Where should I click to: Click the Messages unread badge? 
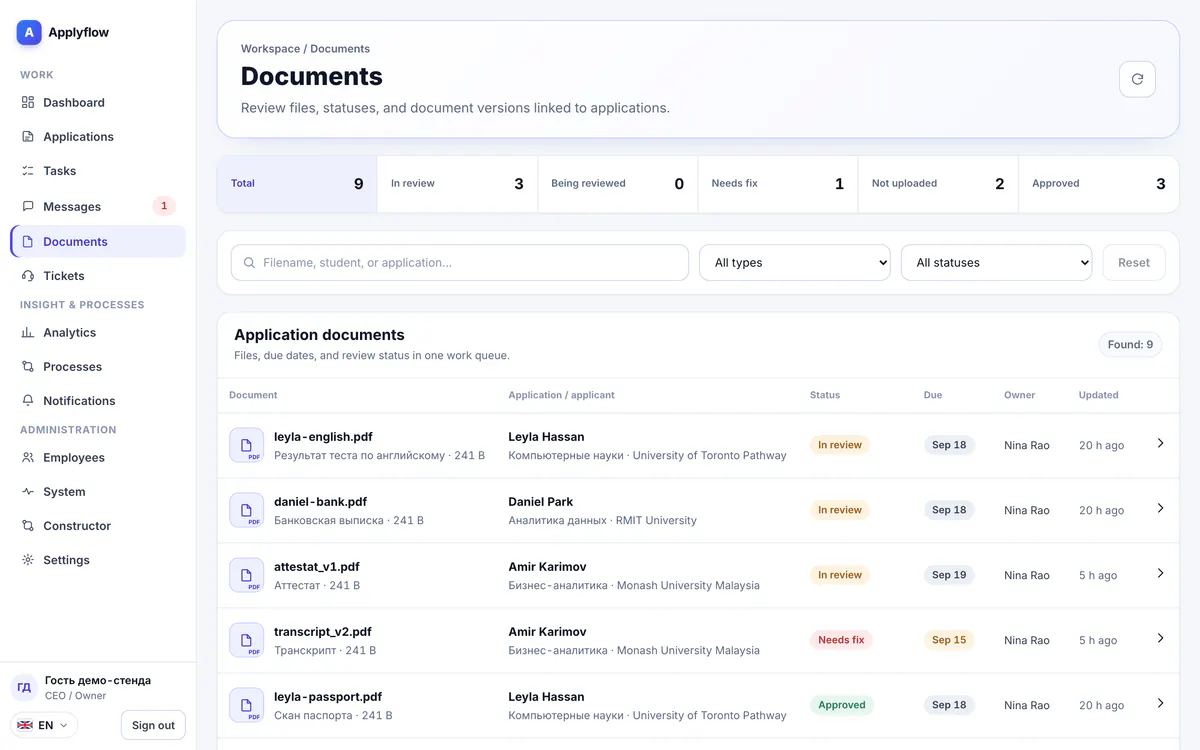pos(164,206)
